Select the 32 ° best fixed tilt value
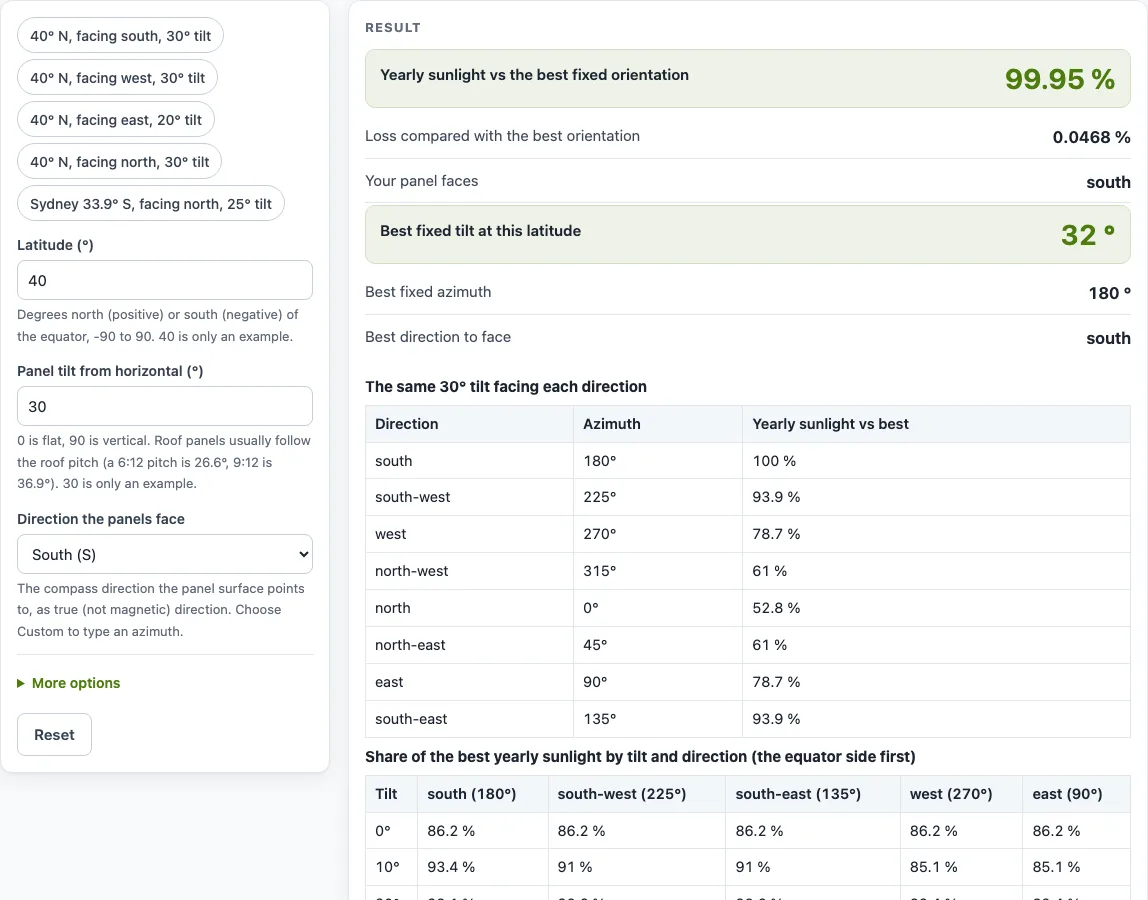 tap(1088, 235)
